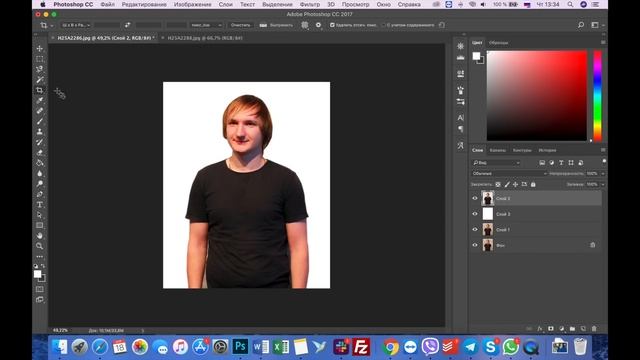Select the Eraser tool
Screen dimensions: 640x360
[40, 152]
